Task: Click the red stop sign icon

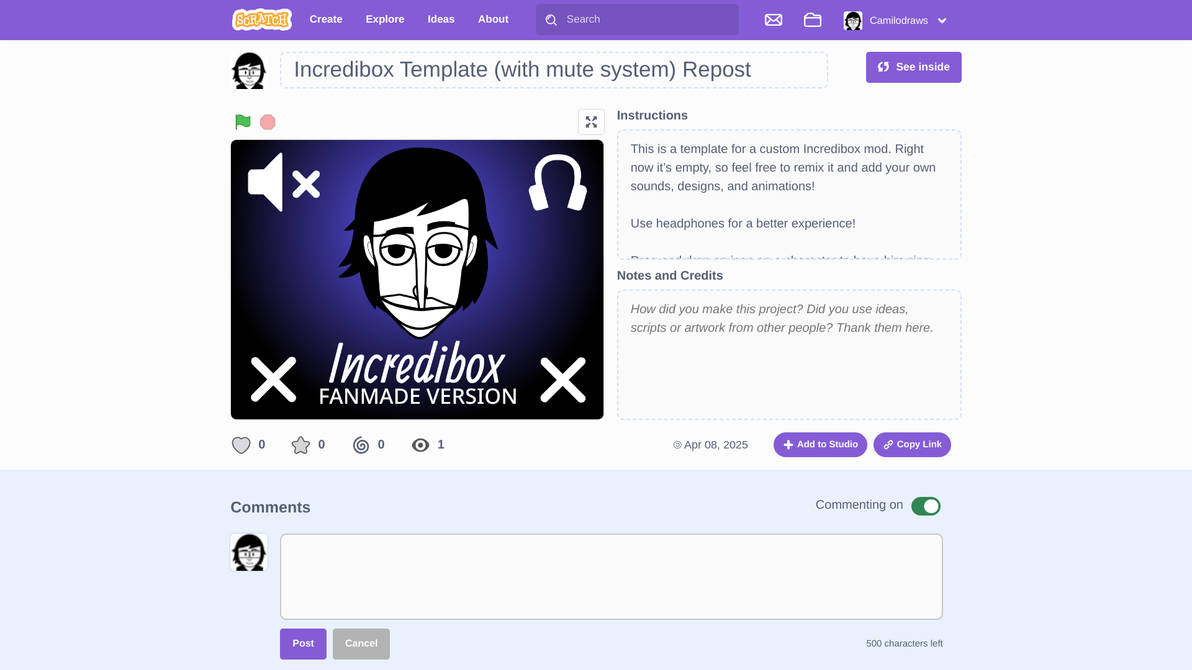Action: tap(267, 121)
